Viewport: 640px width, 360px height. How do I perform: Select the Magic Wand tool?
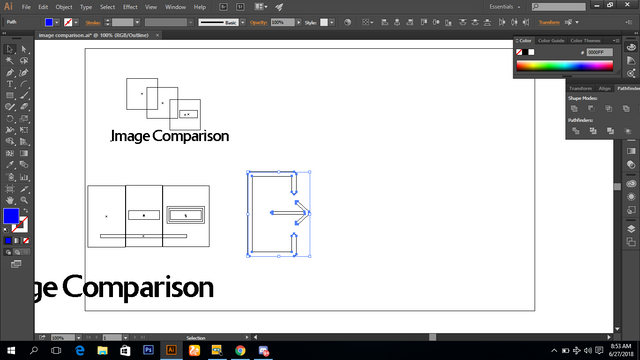coord(10,61)
